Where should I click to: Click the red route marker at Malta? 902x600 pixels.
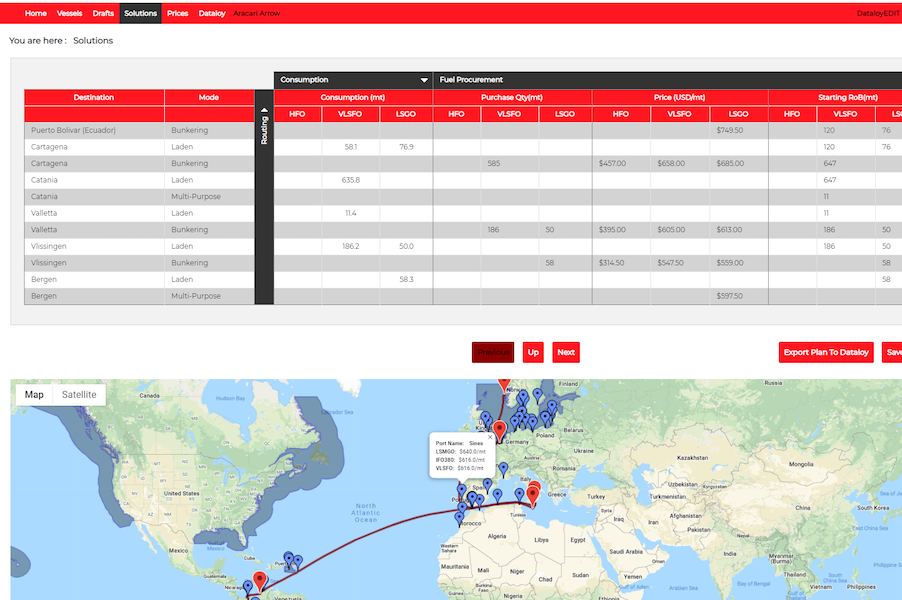[x=533, y=494]
